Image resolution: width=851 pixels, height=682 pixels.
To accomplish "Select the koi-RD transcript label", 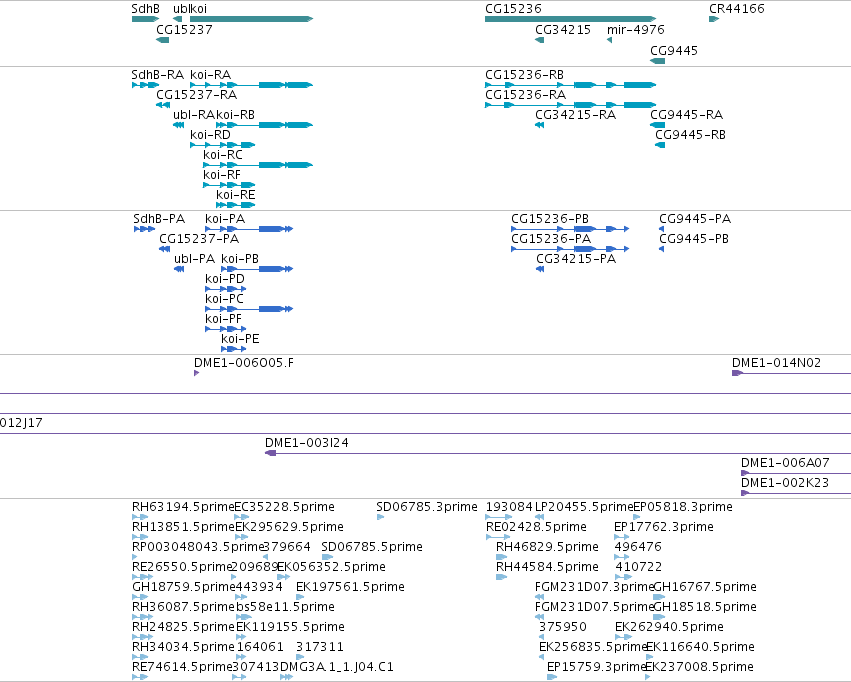I will pyautogui.click(x=210, y=135).
